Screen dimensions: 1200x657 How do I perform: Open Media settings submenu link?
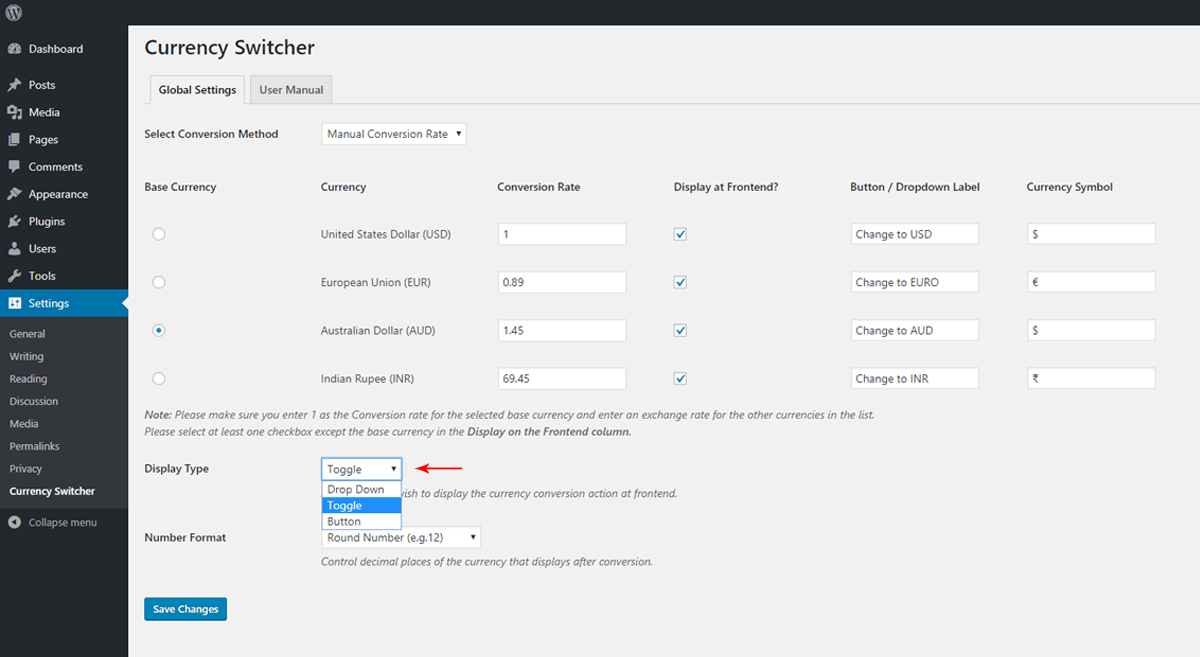[x=24, y=424]
